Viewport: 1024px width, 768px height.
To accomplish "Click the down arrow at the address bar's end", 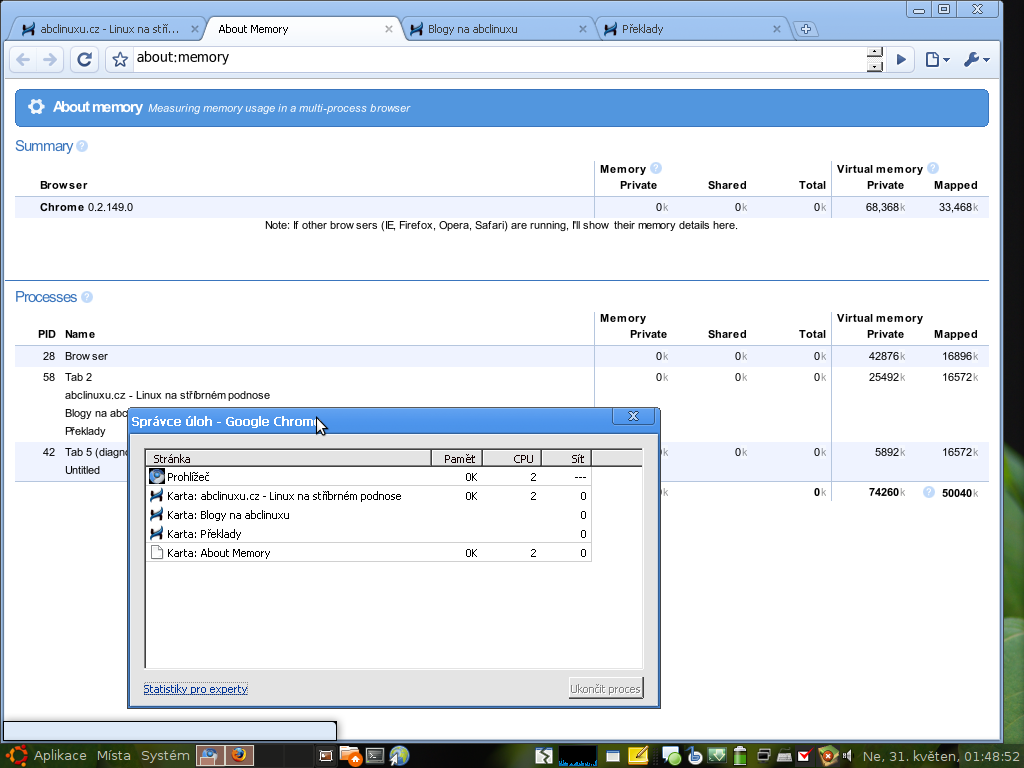I will (874, 66).
